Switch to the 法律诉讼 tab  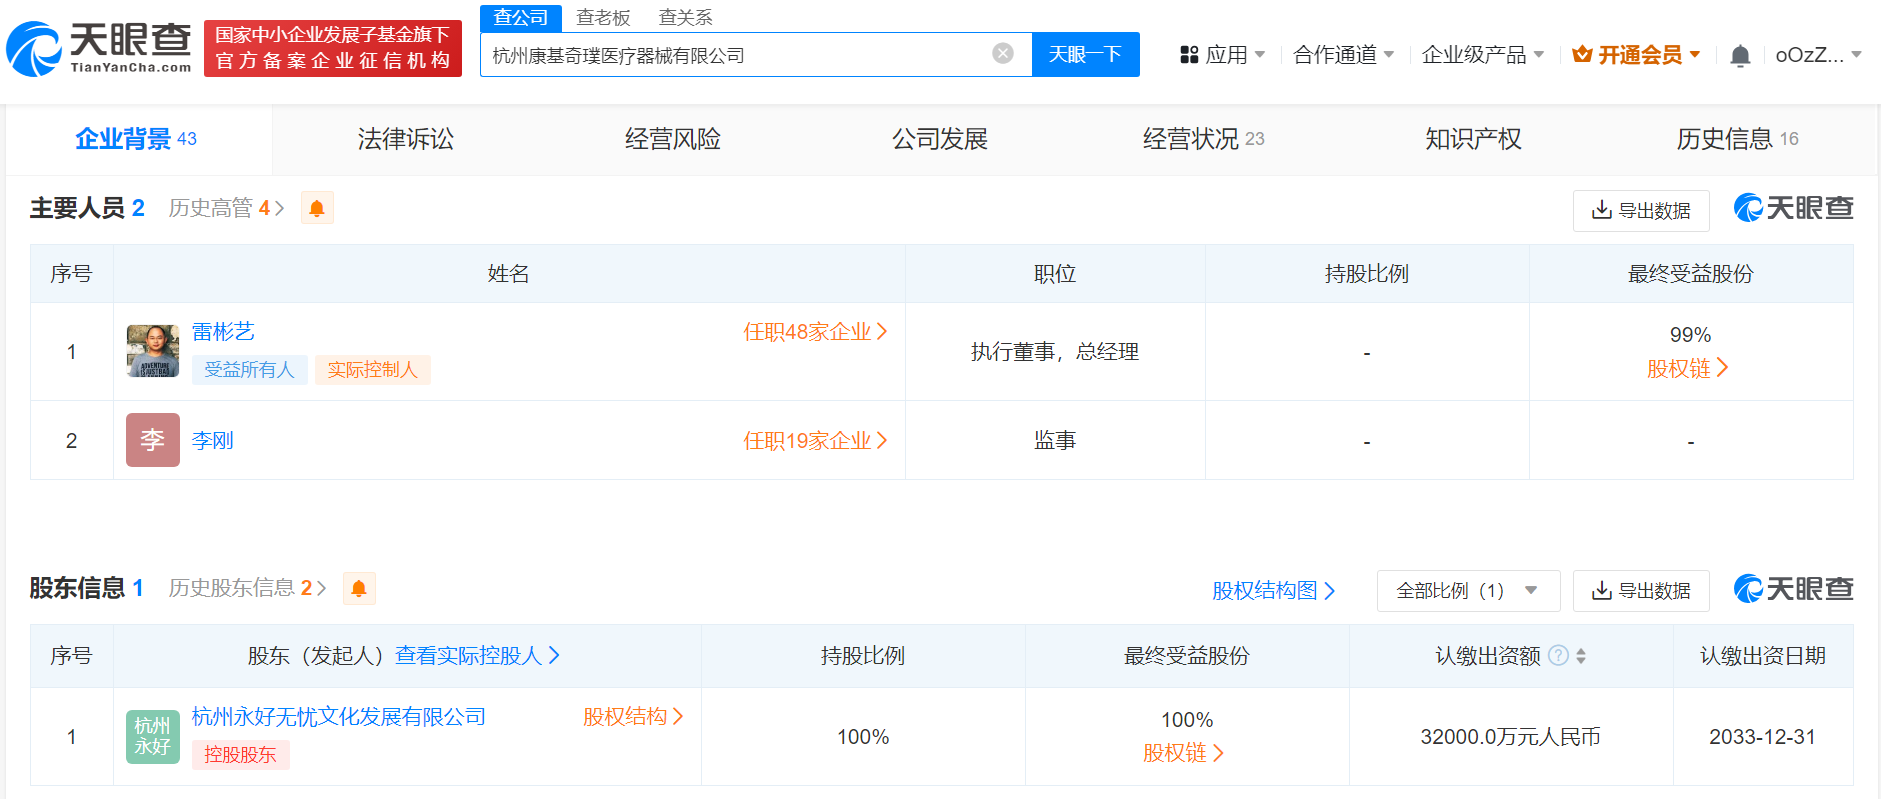coord(405,139)
